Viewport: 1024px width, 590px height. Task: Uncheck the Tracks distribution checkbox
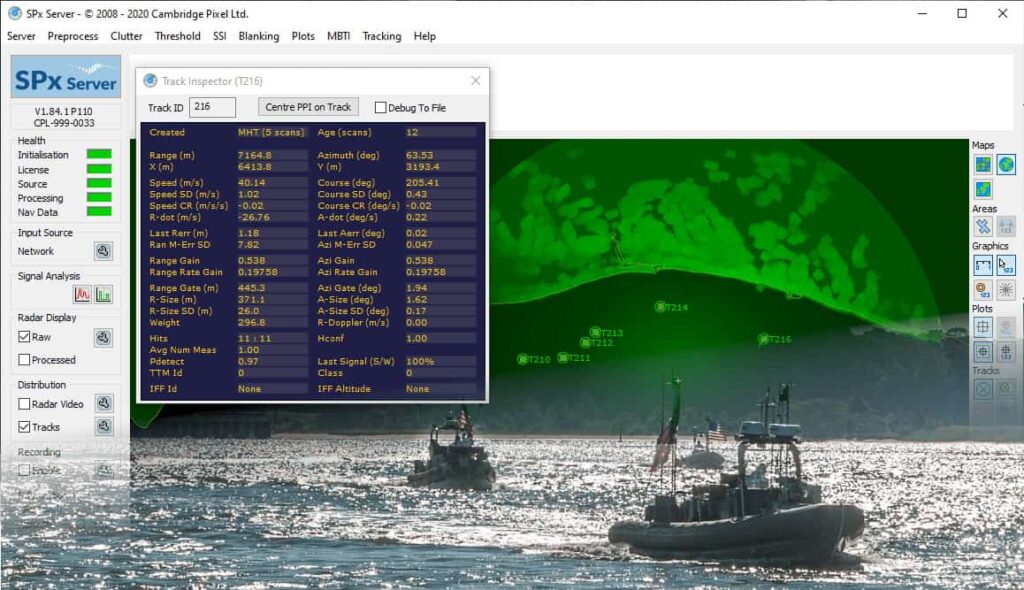click(x=24, y=427)
